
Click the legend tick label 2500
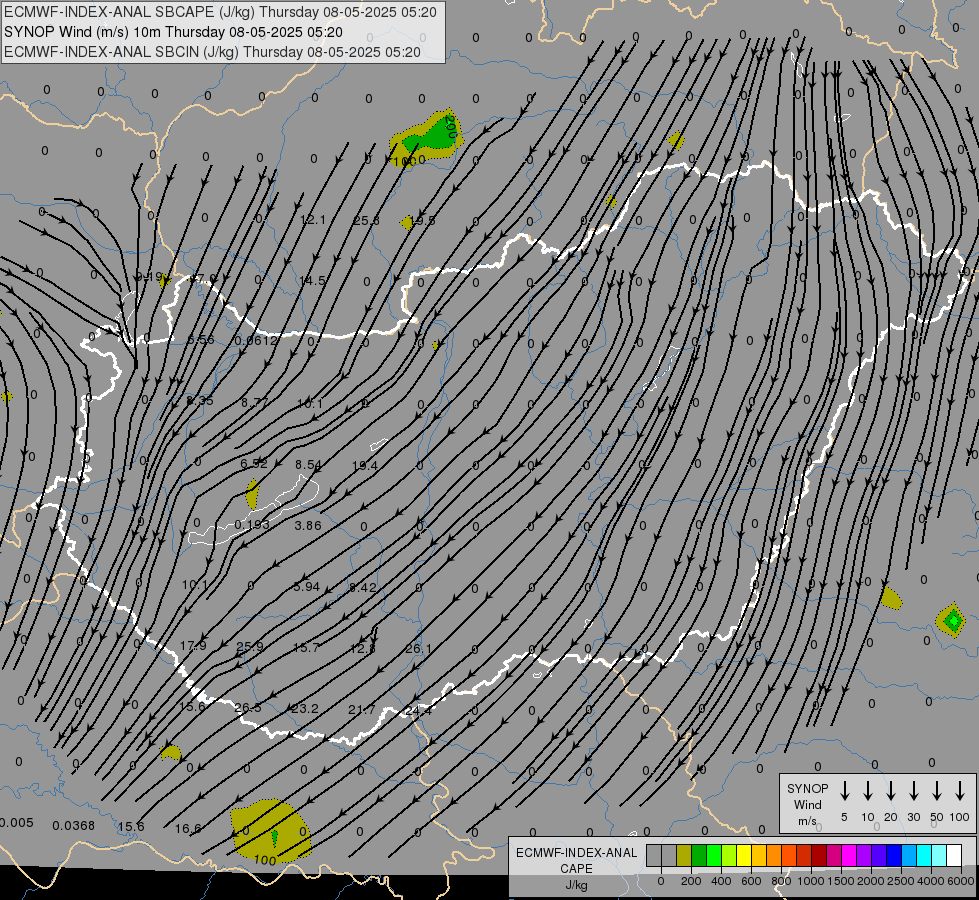click(900, 881)
